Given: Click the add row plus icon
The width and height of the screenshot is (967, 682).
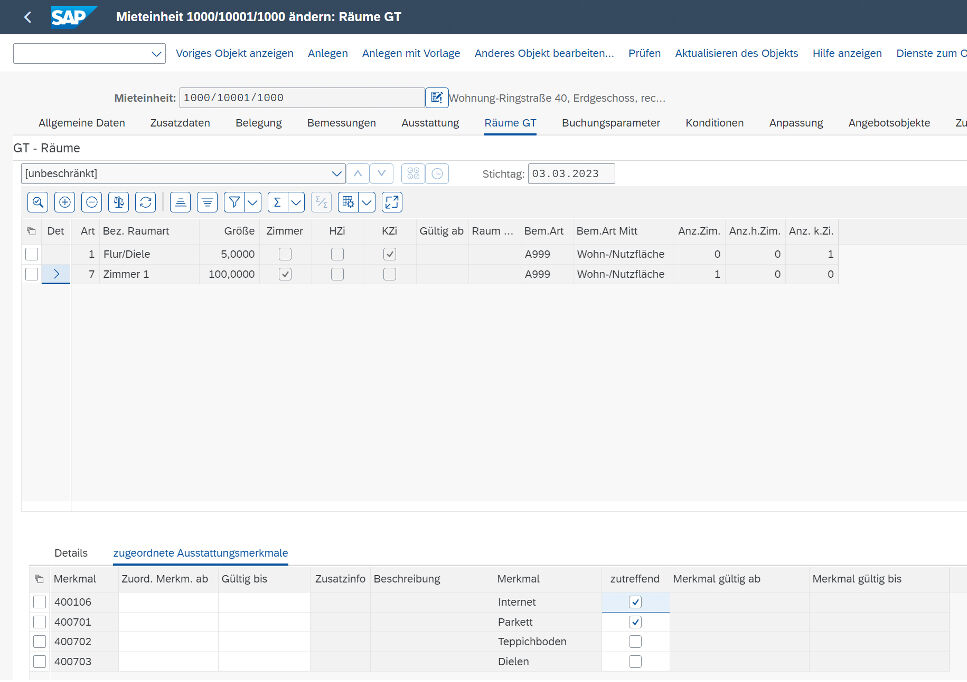Looking at the screenshot, I should [65, 202].
